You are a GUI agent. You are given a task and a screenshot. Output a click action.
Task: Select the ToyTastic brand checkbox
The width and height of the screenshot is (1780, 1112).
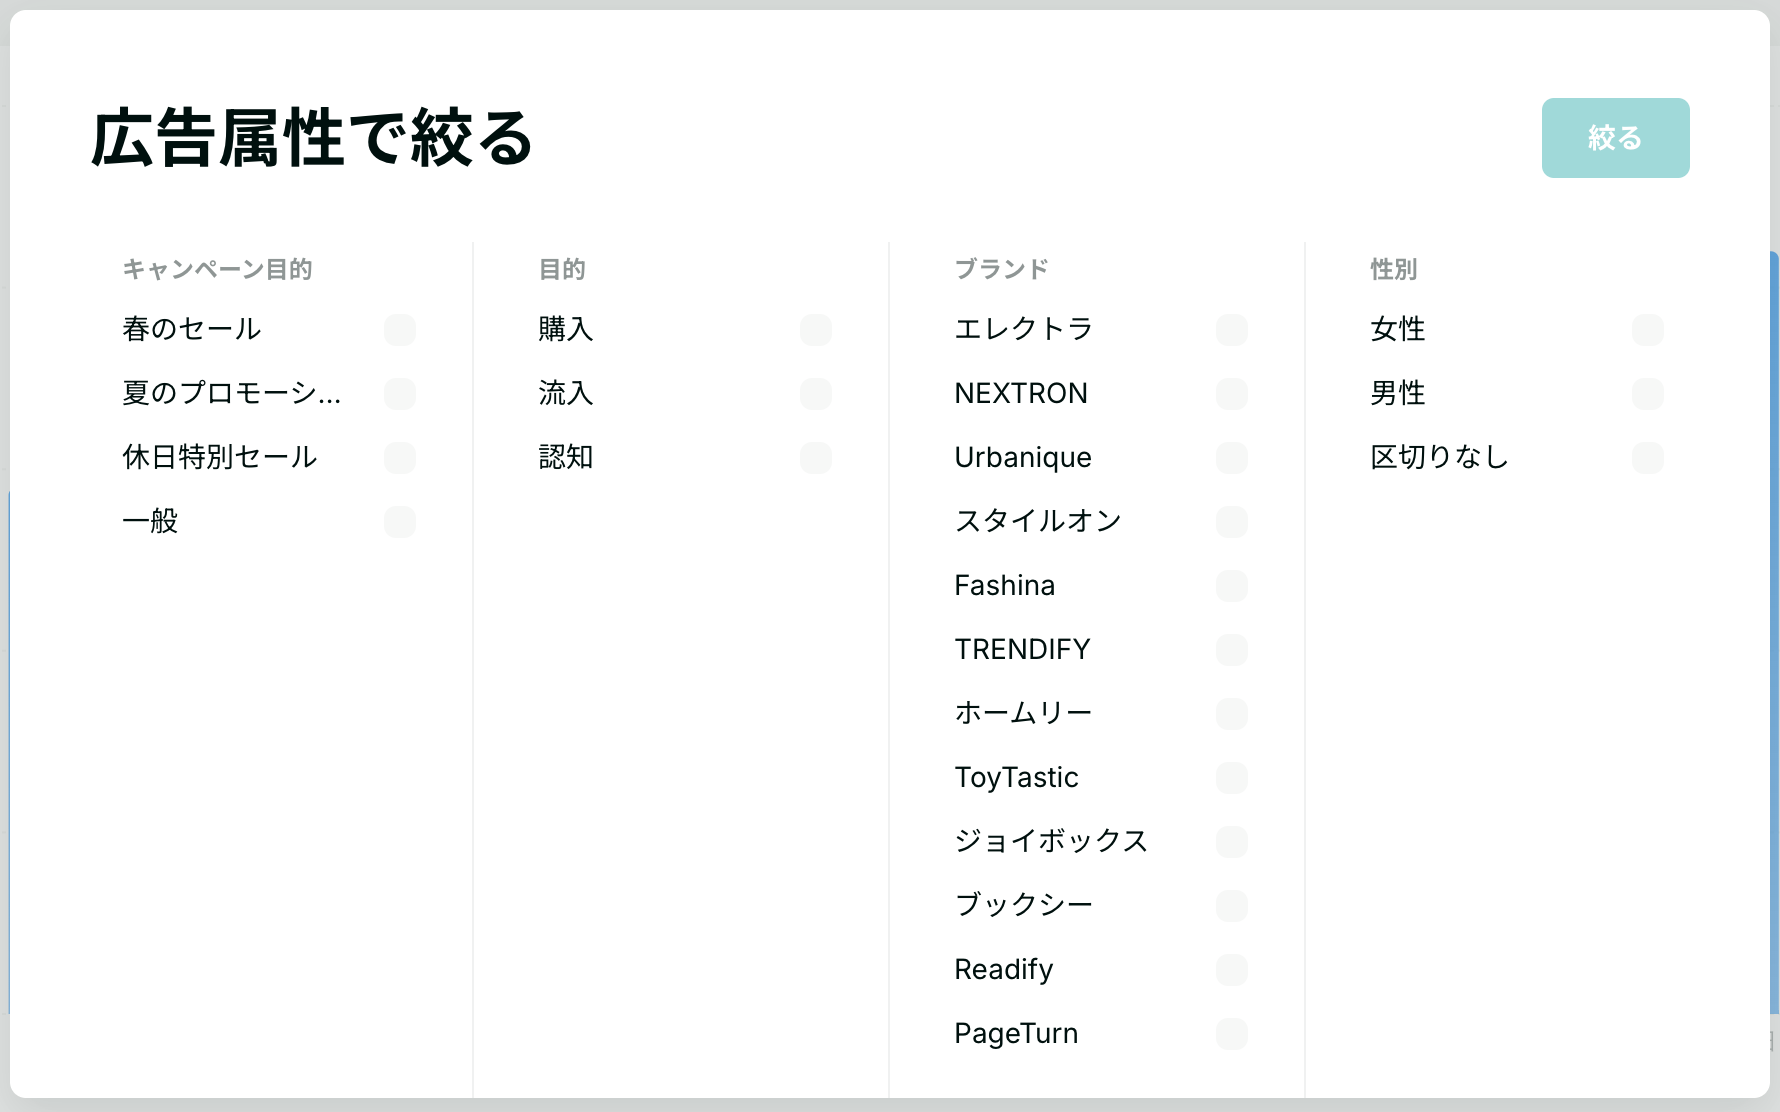point(1232,778)
